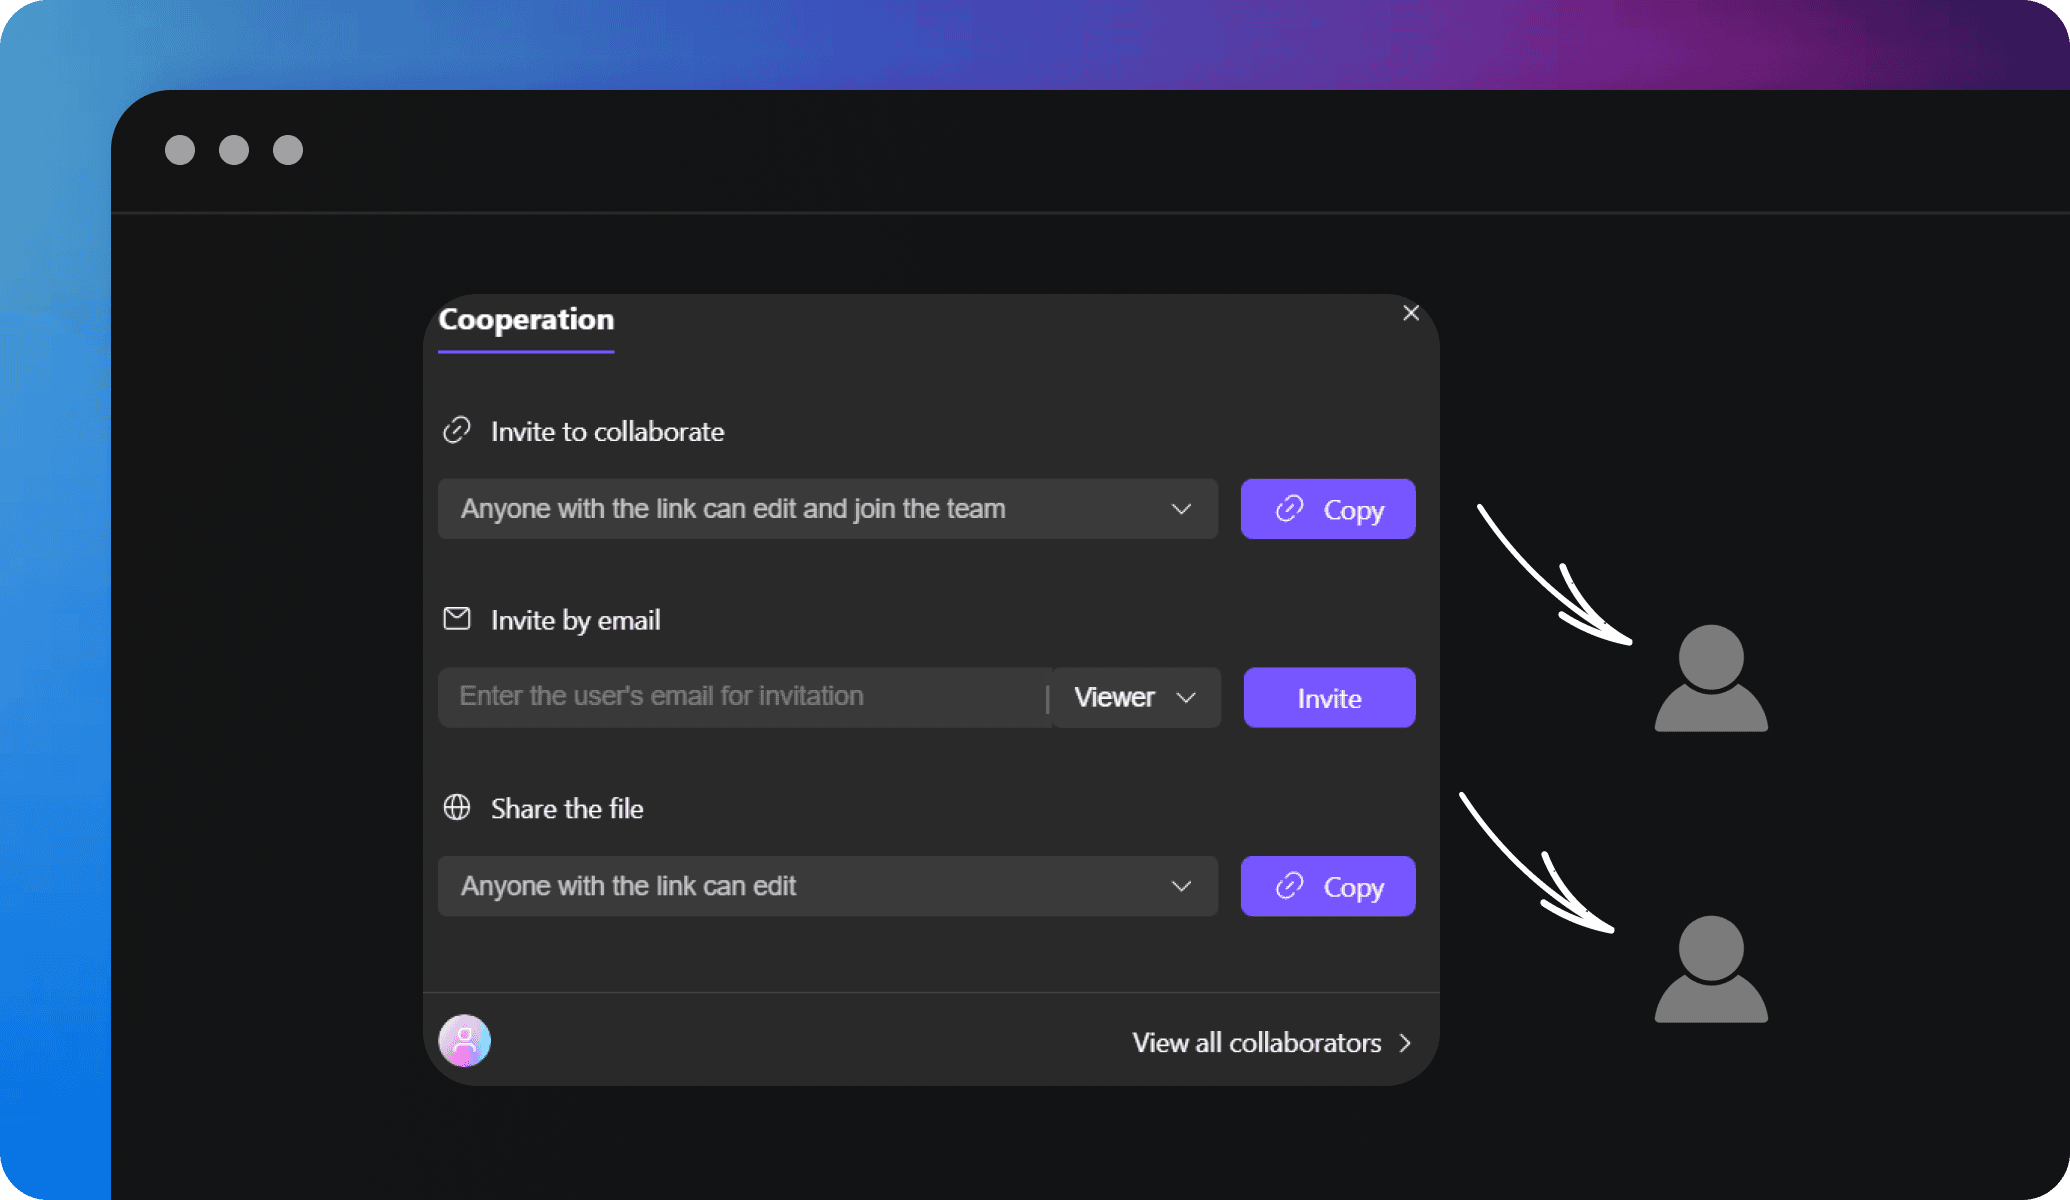Select the Cooperation dialog title tab

[x=527, y=320]
